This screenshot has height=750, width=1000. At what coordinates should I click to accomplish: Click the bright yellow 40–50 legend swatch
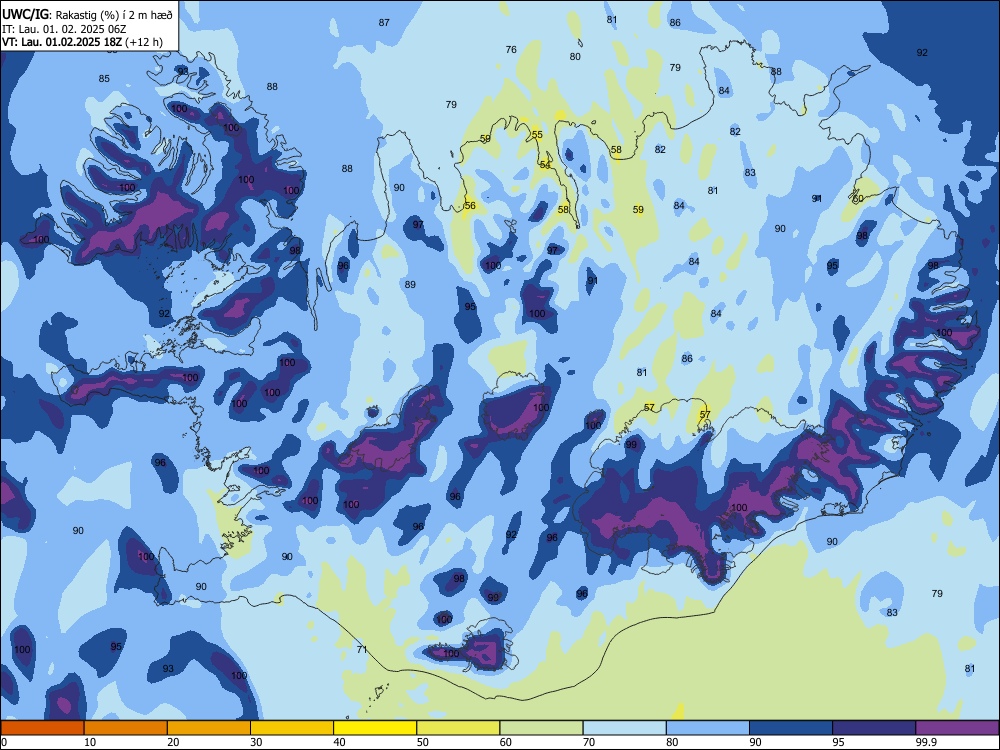coord(375,728)
